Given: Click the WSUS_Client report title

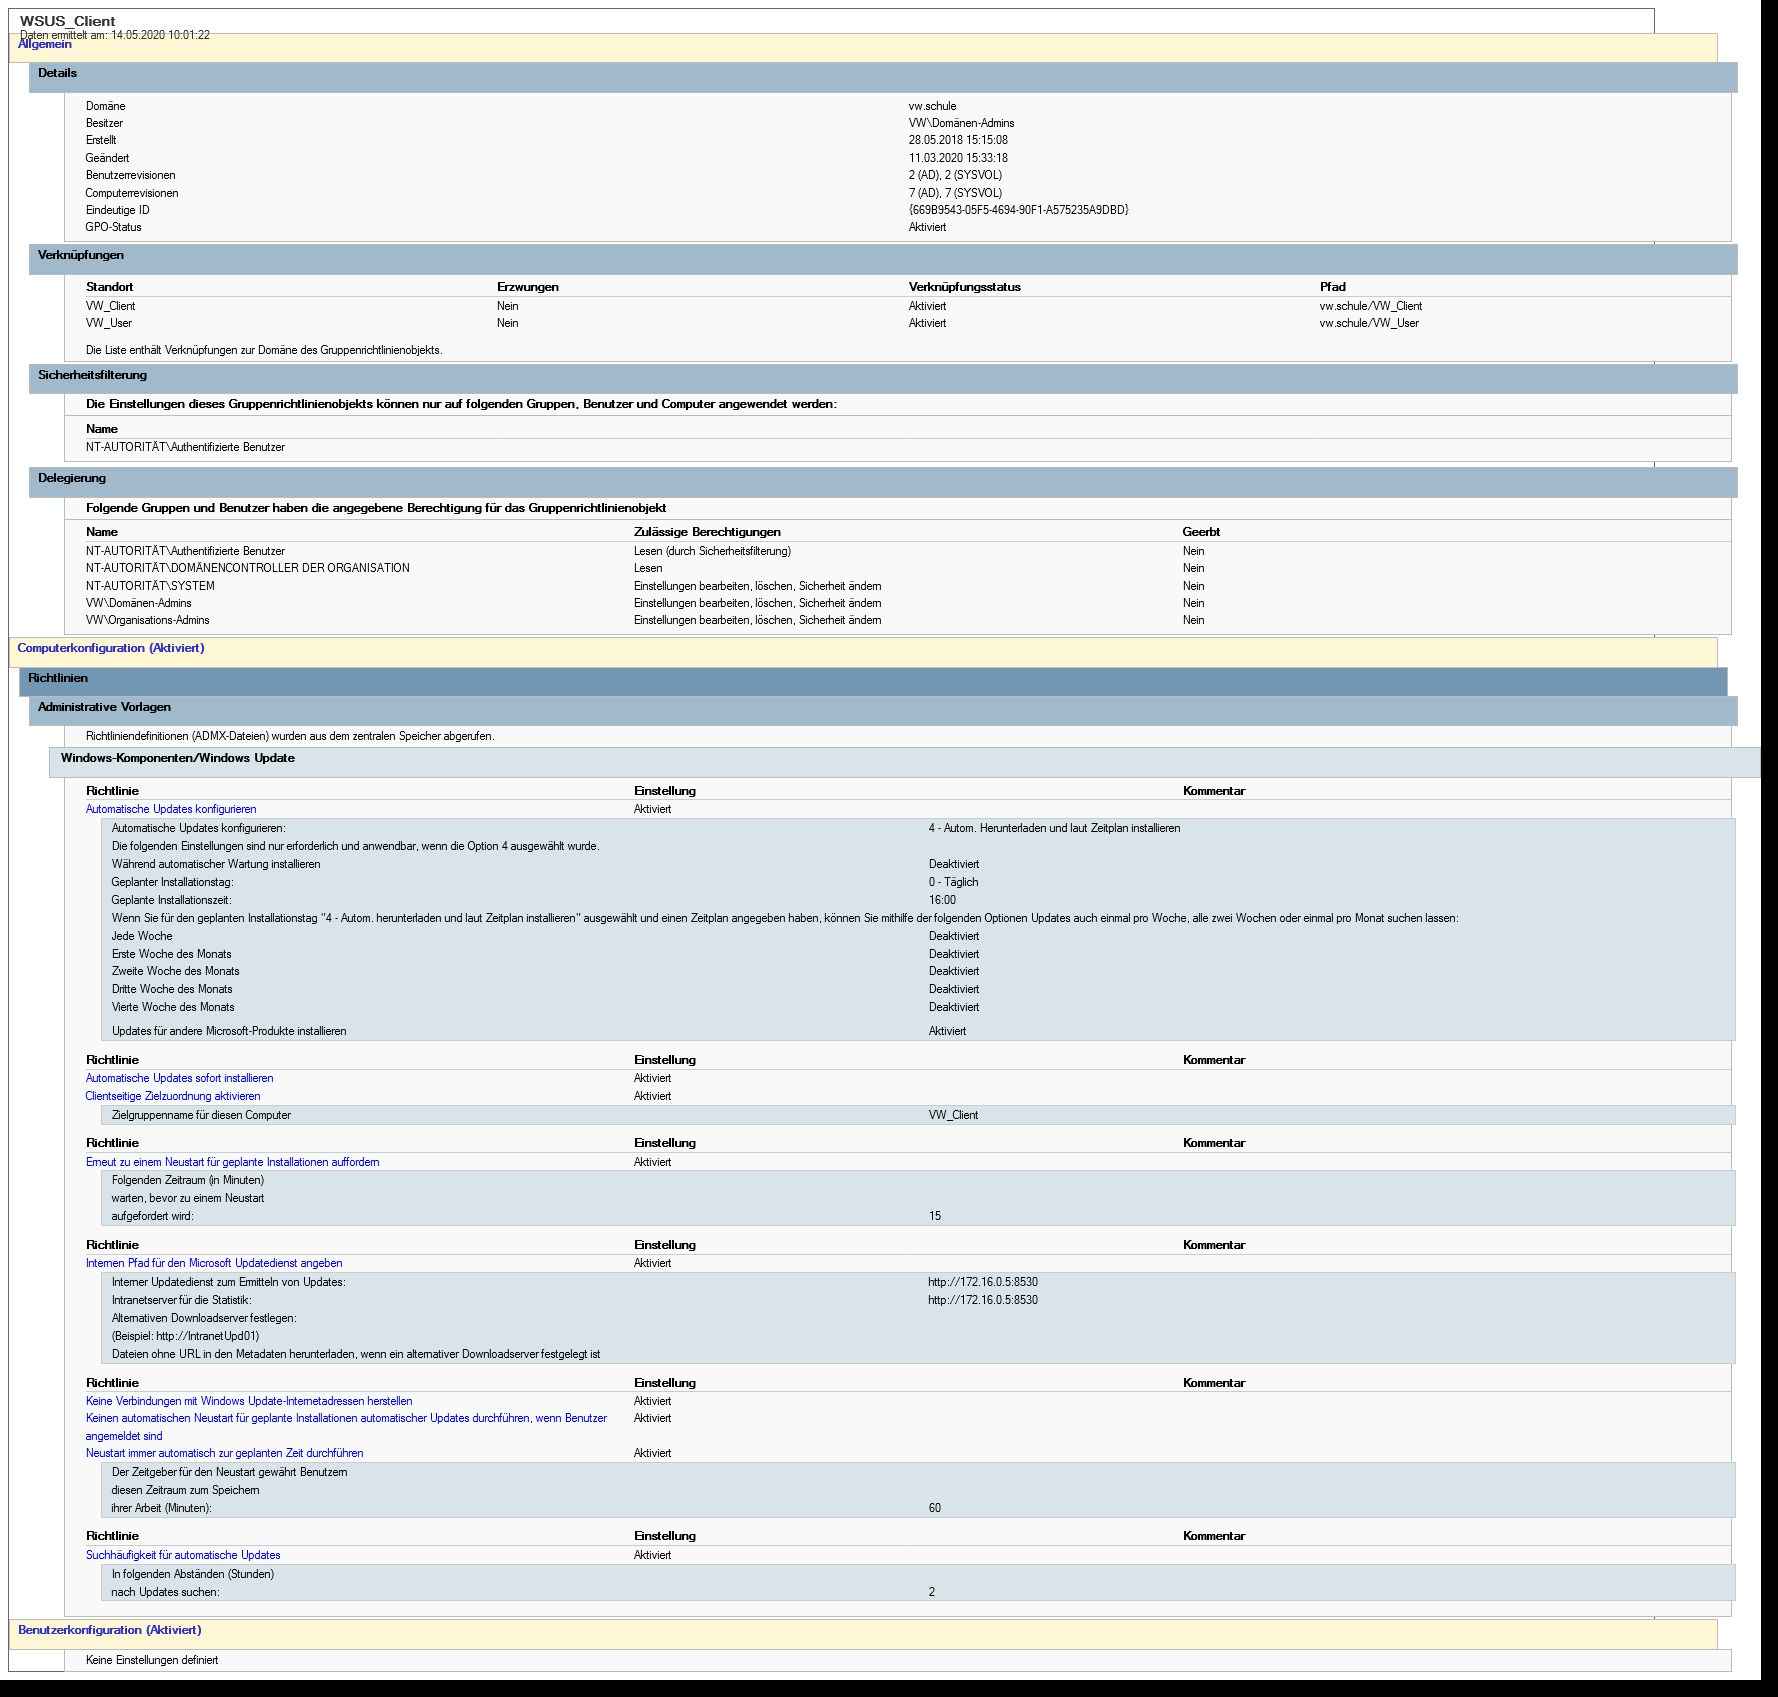Looking at the screenshot, I should [68, 21].
